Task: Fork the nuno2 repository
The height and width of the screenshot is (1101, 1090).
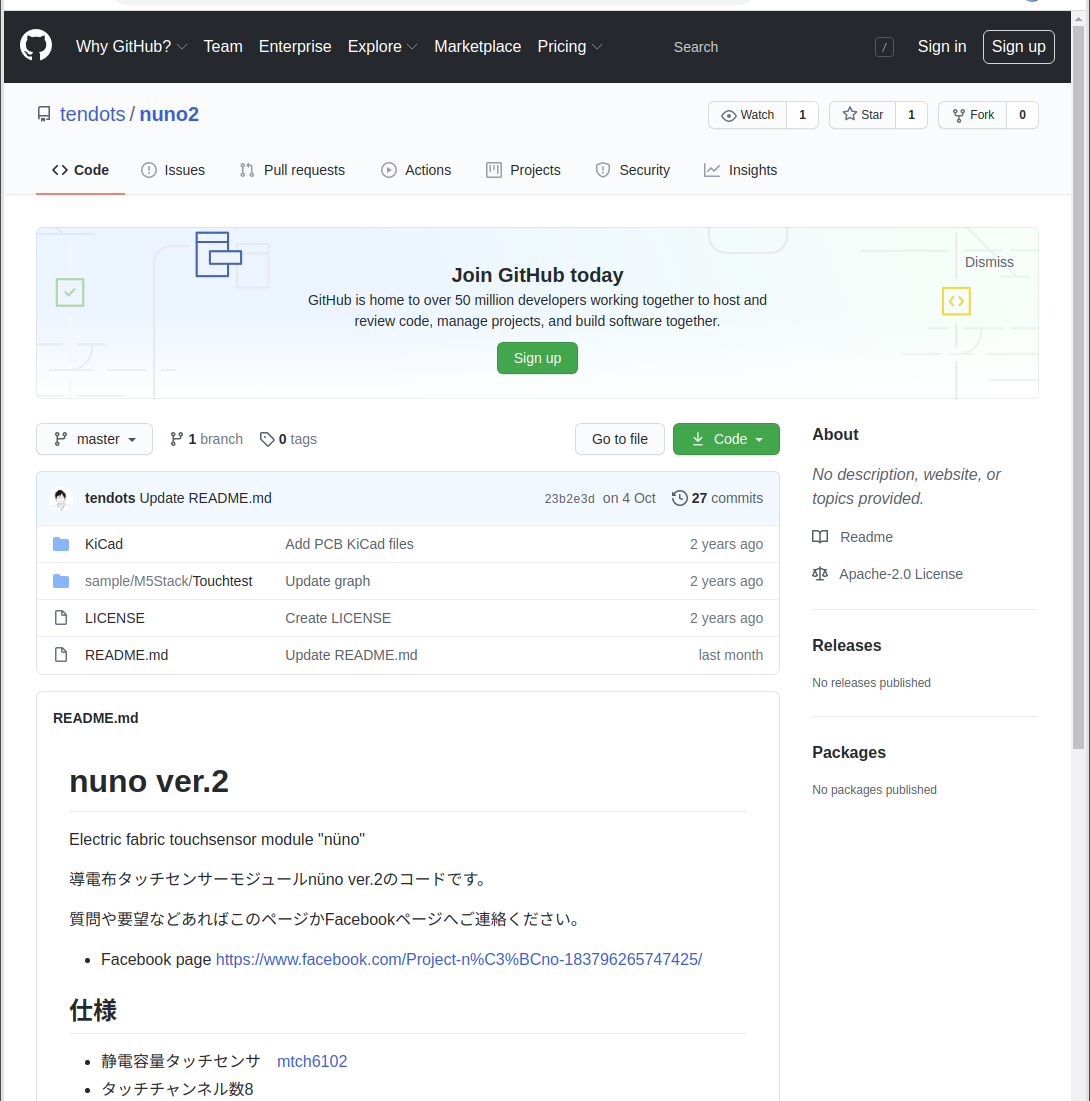Action: pyautogui.click(x=973, y=115)
